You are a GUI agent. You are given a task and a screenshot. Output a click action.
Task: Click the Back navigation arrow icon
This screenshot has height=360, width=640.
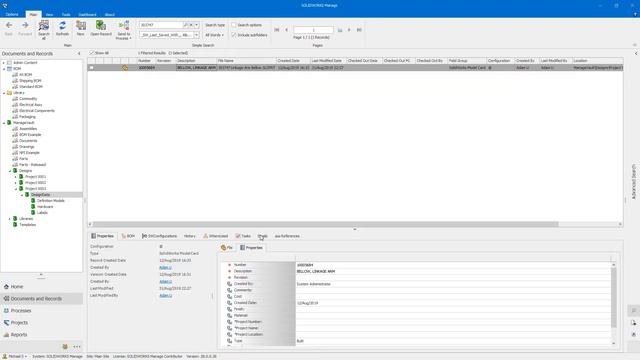9,25
